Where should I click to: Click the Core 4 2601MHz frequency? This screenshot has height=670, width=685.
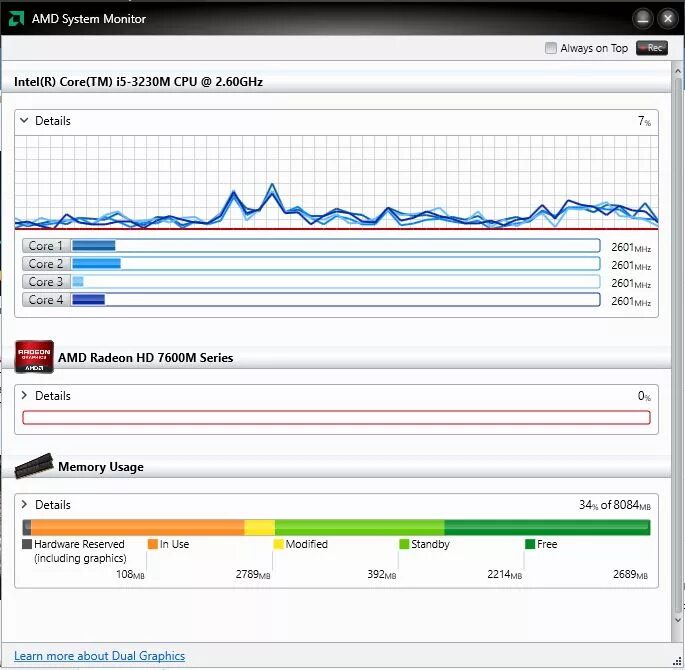(x=631, y=301)
